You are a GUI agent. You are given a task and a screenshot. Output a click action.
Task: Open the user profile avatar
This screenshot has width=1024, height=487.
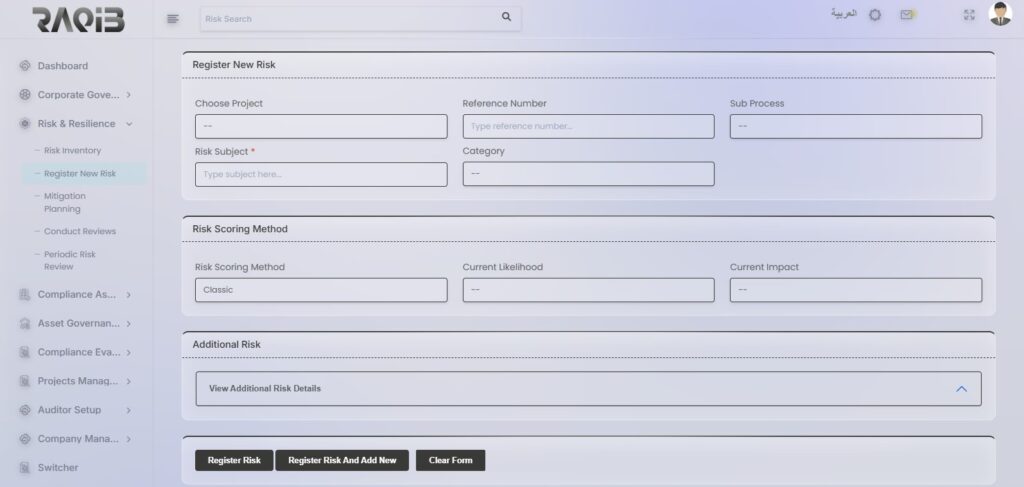pyautogui.click(x=1000, y=14)
